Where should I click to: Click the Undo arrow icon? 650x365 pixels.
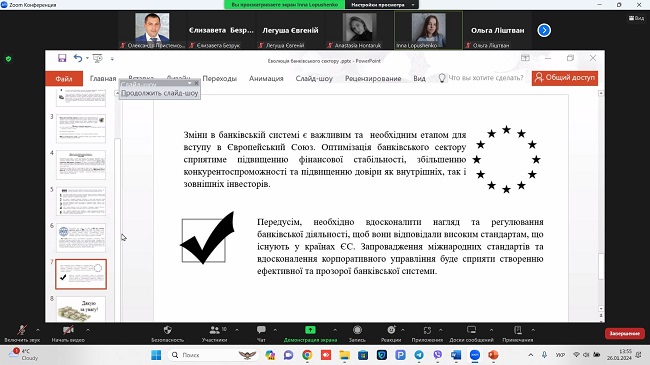point(78,58)
